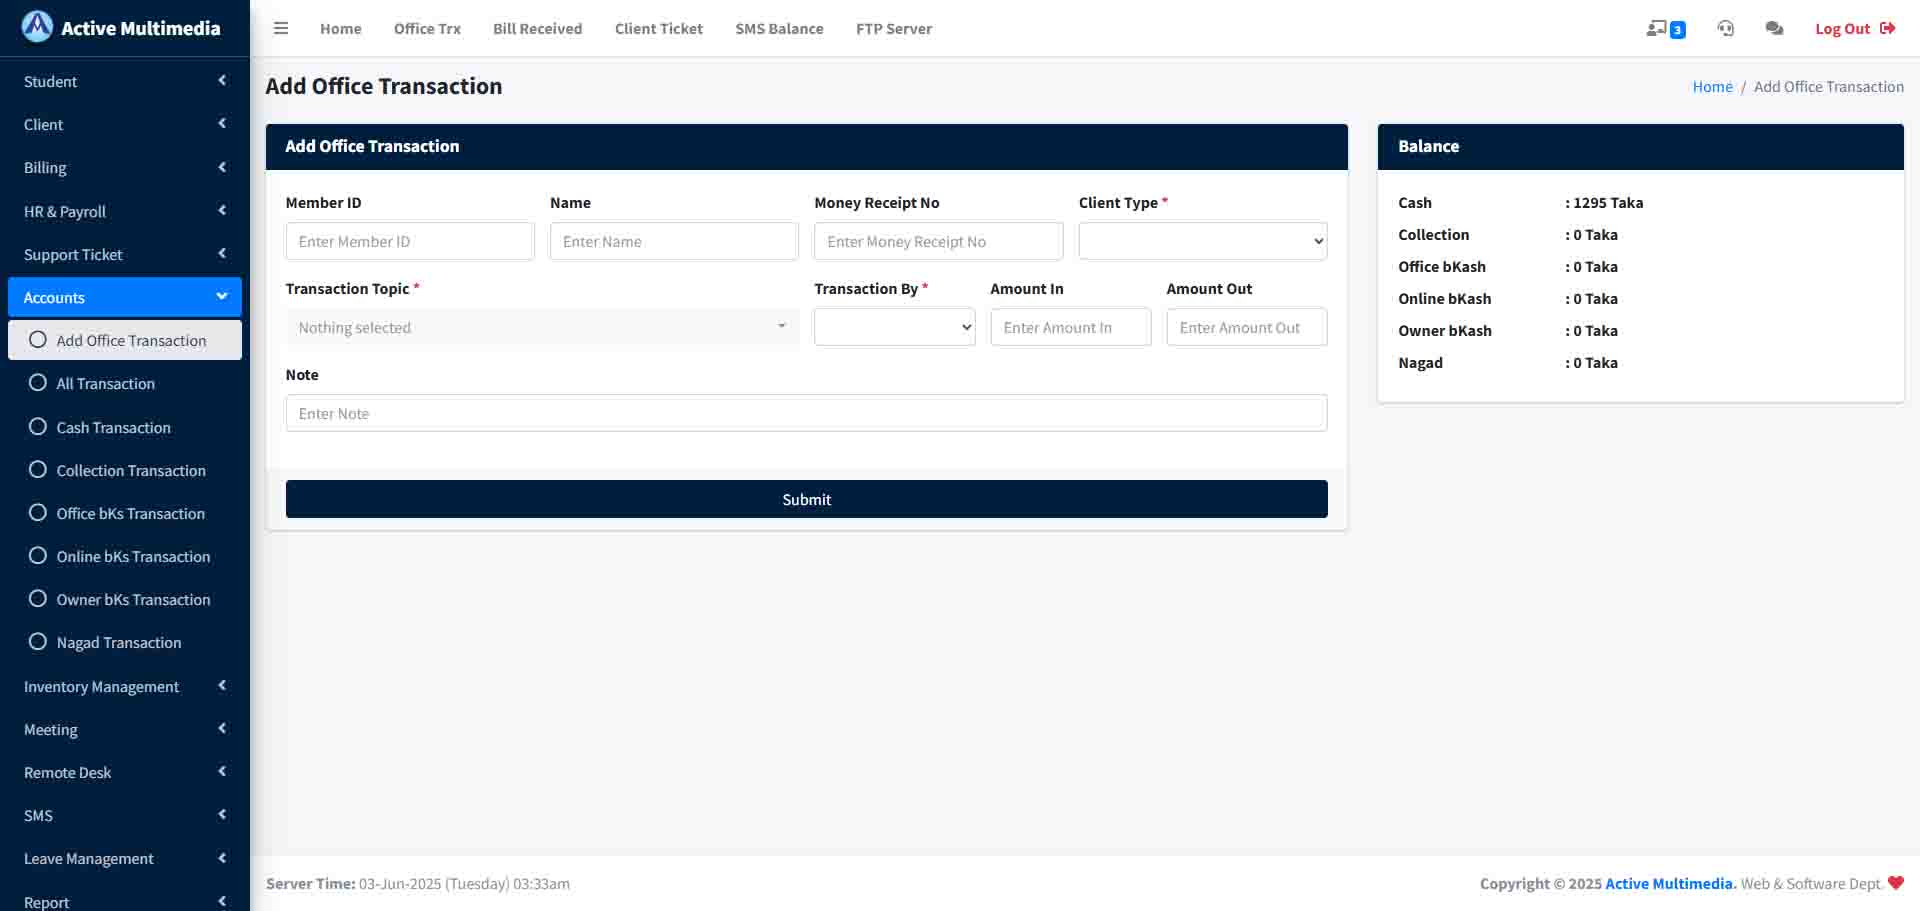Click the "Office bKash" balance label

(1442, 267)
